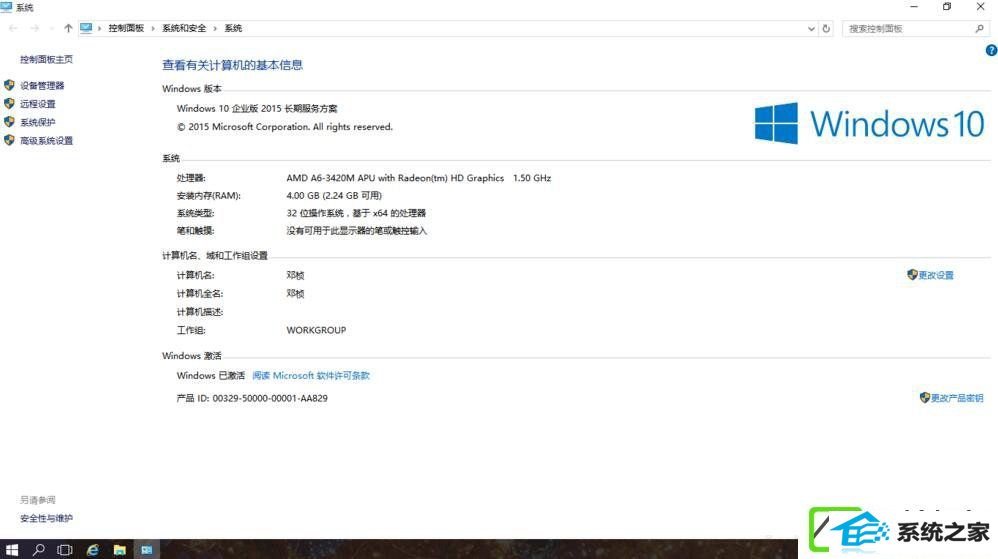Click the forward navigation arrow
Screen dimensions: 998x559
tap(34, 28)
